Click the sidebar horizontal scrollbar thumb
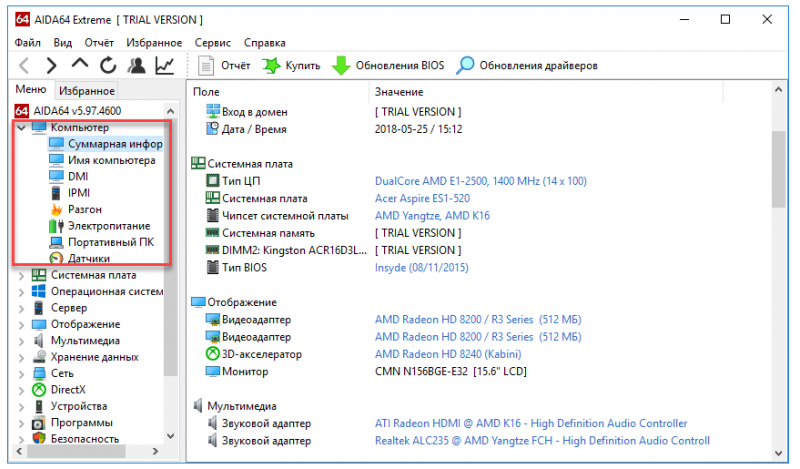The width and height of the screenshot is (800, 469). pos(77,451)
